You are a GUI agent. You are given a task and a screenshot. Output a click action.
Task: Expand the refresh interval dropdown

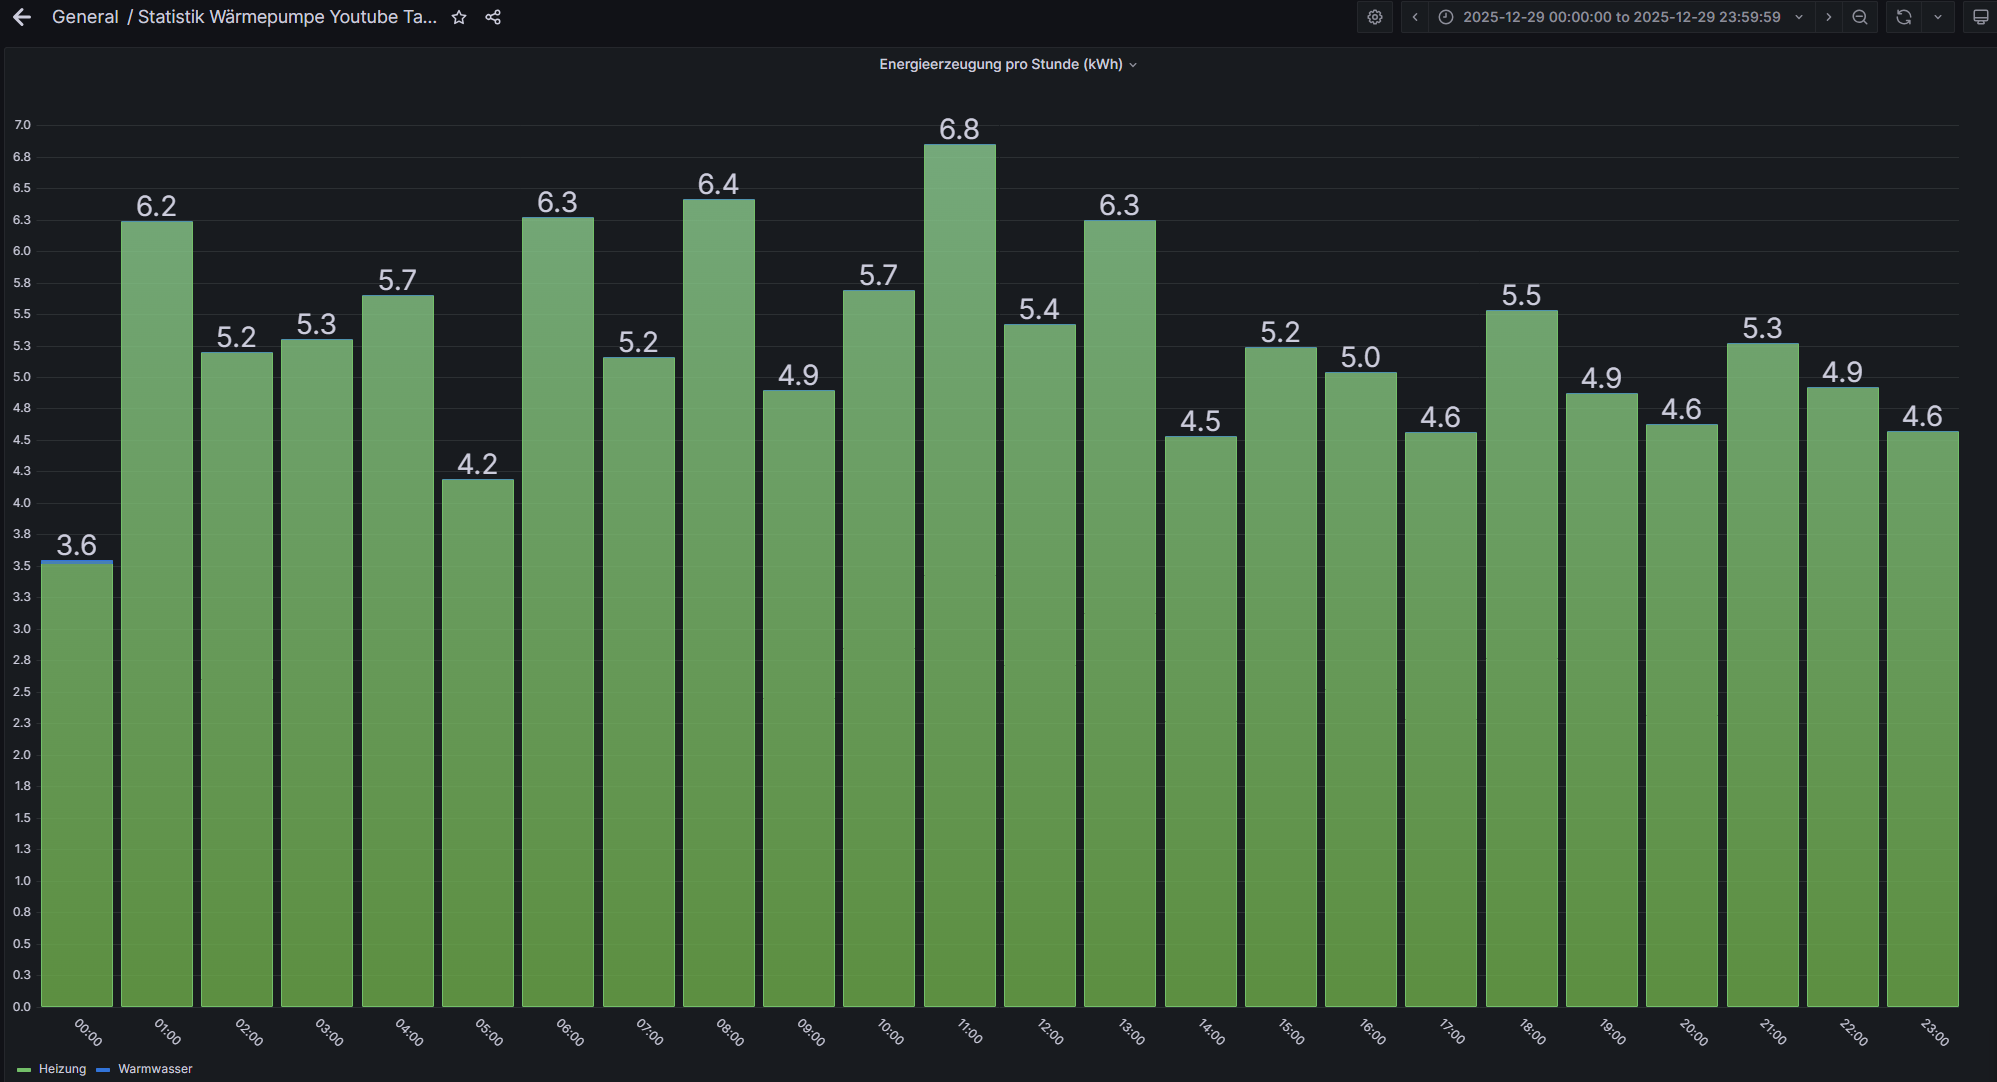1938,17
